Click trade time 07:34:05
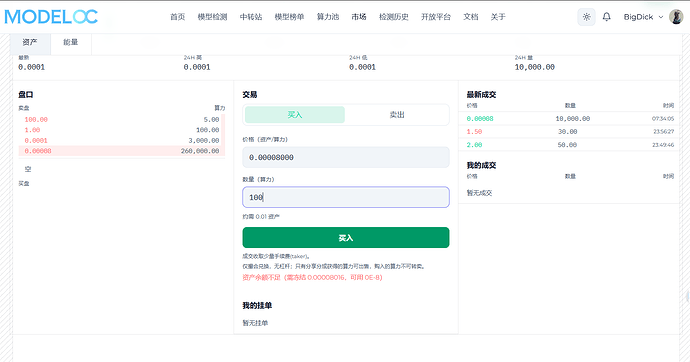 click(663, 119)
